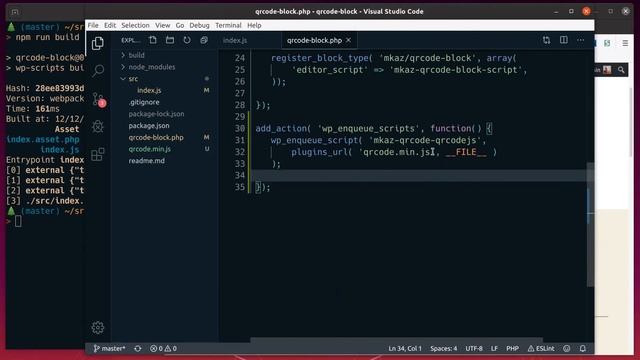
Task: Switch to the index.js editor tab
Action: [x=235, y=40]
